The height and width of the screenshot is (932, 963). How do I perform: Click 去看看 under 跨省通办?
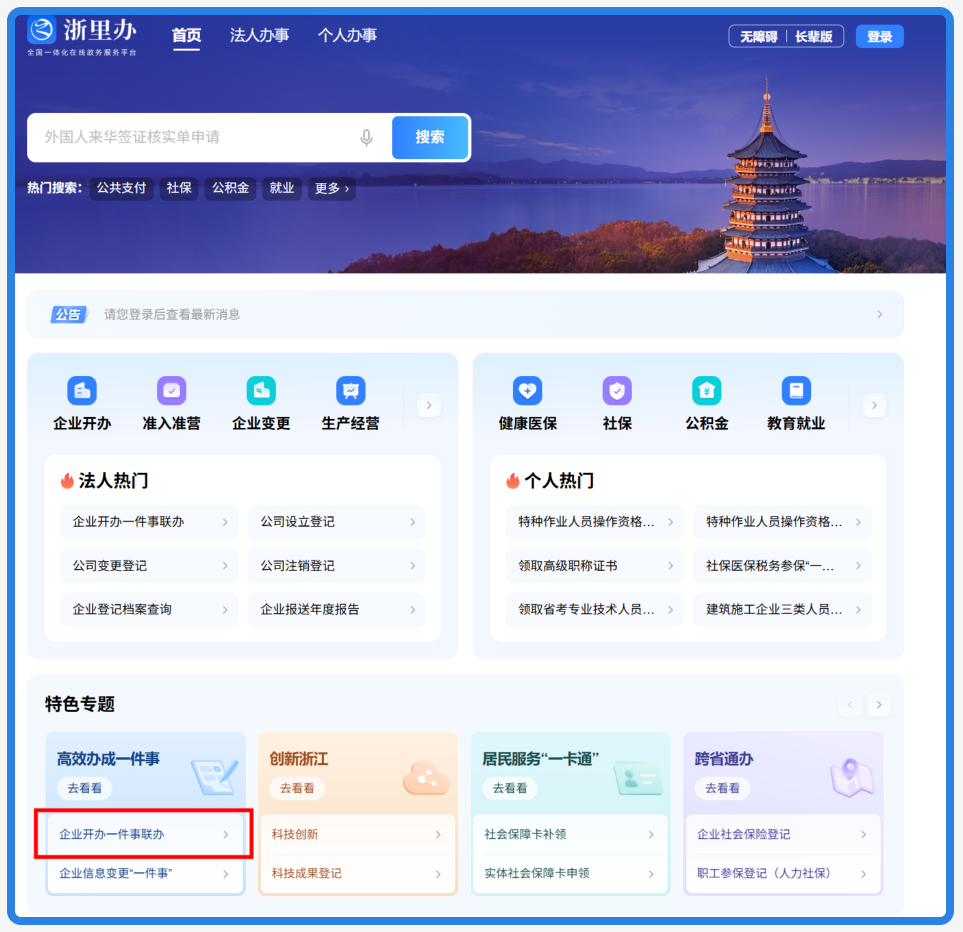tap(722, 788)
